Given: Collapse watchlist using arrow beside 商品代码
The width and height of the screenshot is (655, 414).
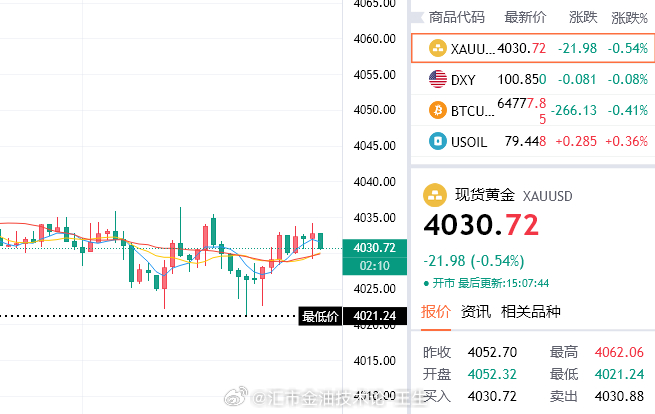Looking at the screenshot, I should point(417,17).
